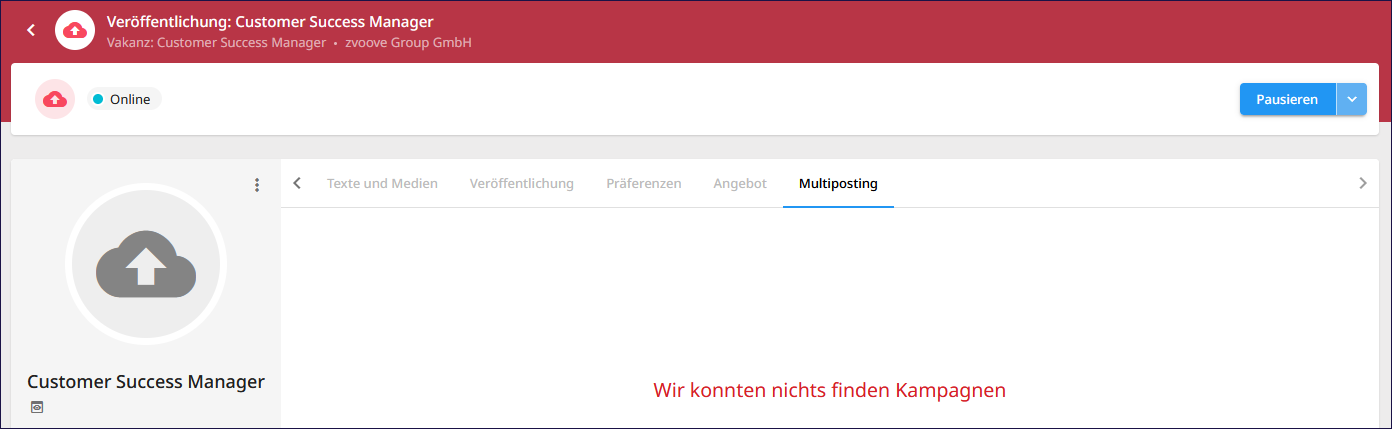Viewport: 1392px width, 429px height.
Task: Select the Multiposting tab
Action: (838, 183)
